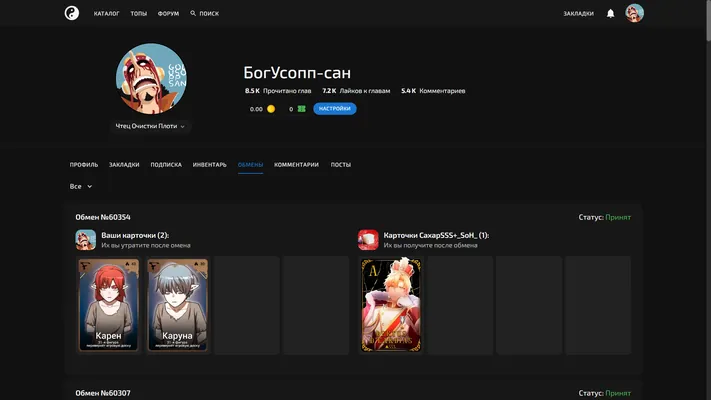Image resolution: width=711 pixels, height=400 pixels.
Task: Open the user avatar menu in header
Action: 634,13
